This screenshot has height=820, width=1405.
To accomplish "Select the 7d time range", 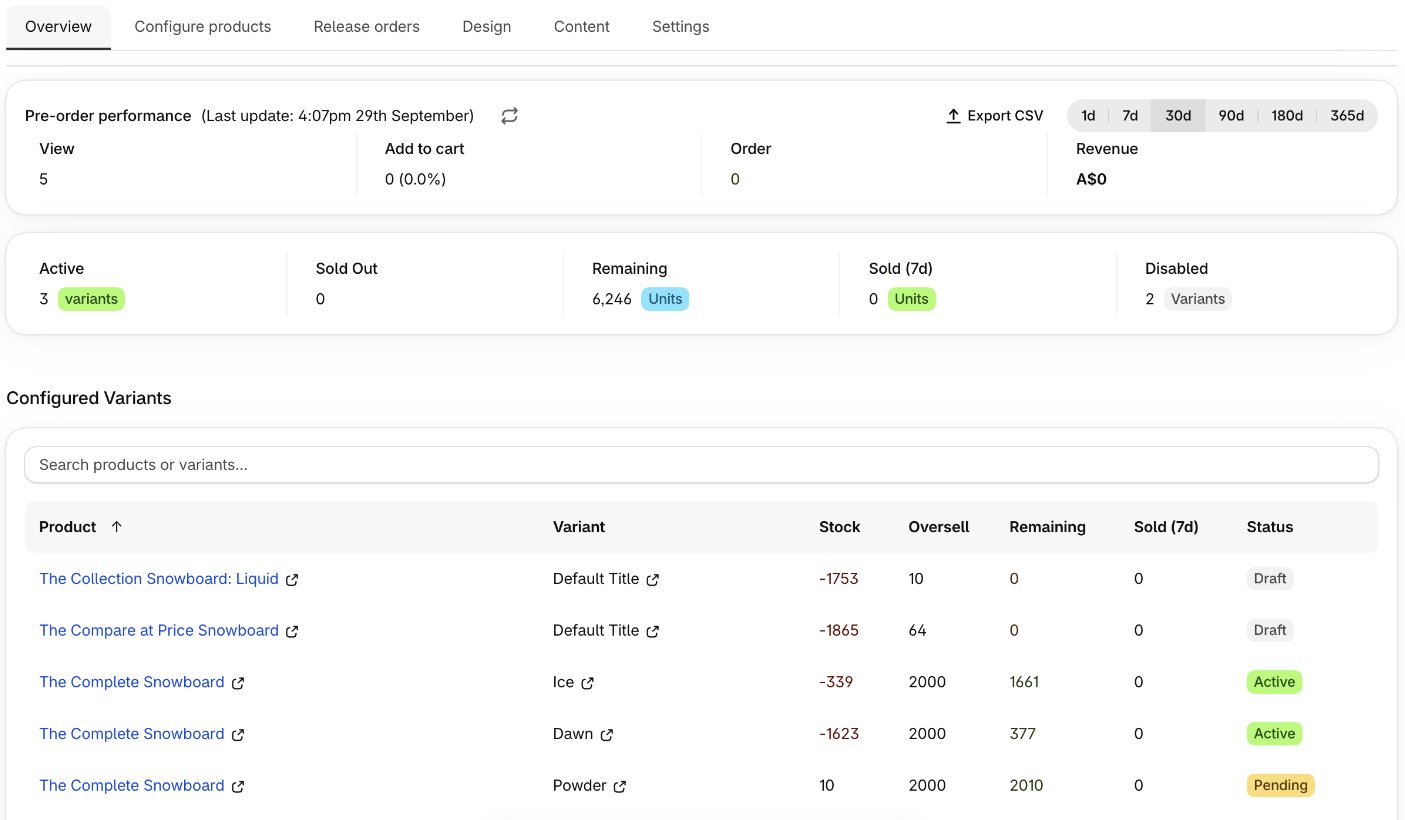I will [x=1130, y=116].
